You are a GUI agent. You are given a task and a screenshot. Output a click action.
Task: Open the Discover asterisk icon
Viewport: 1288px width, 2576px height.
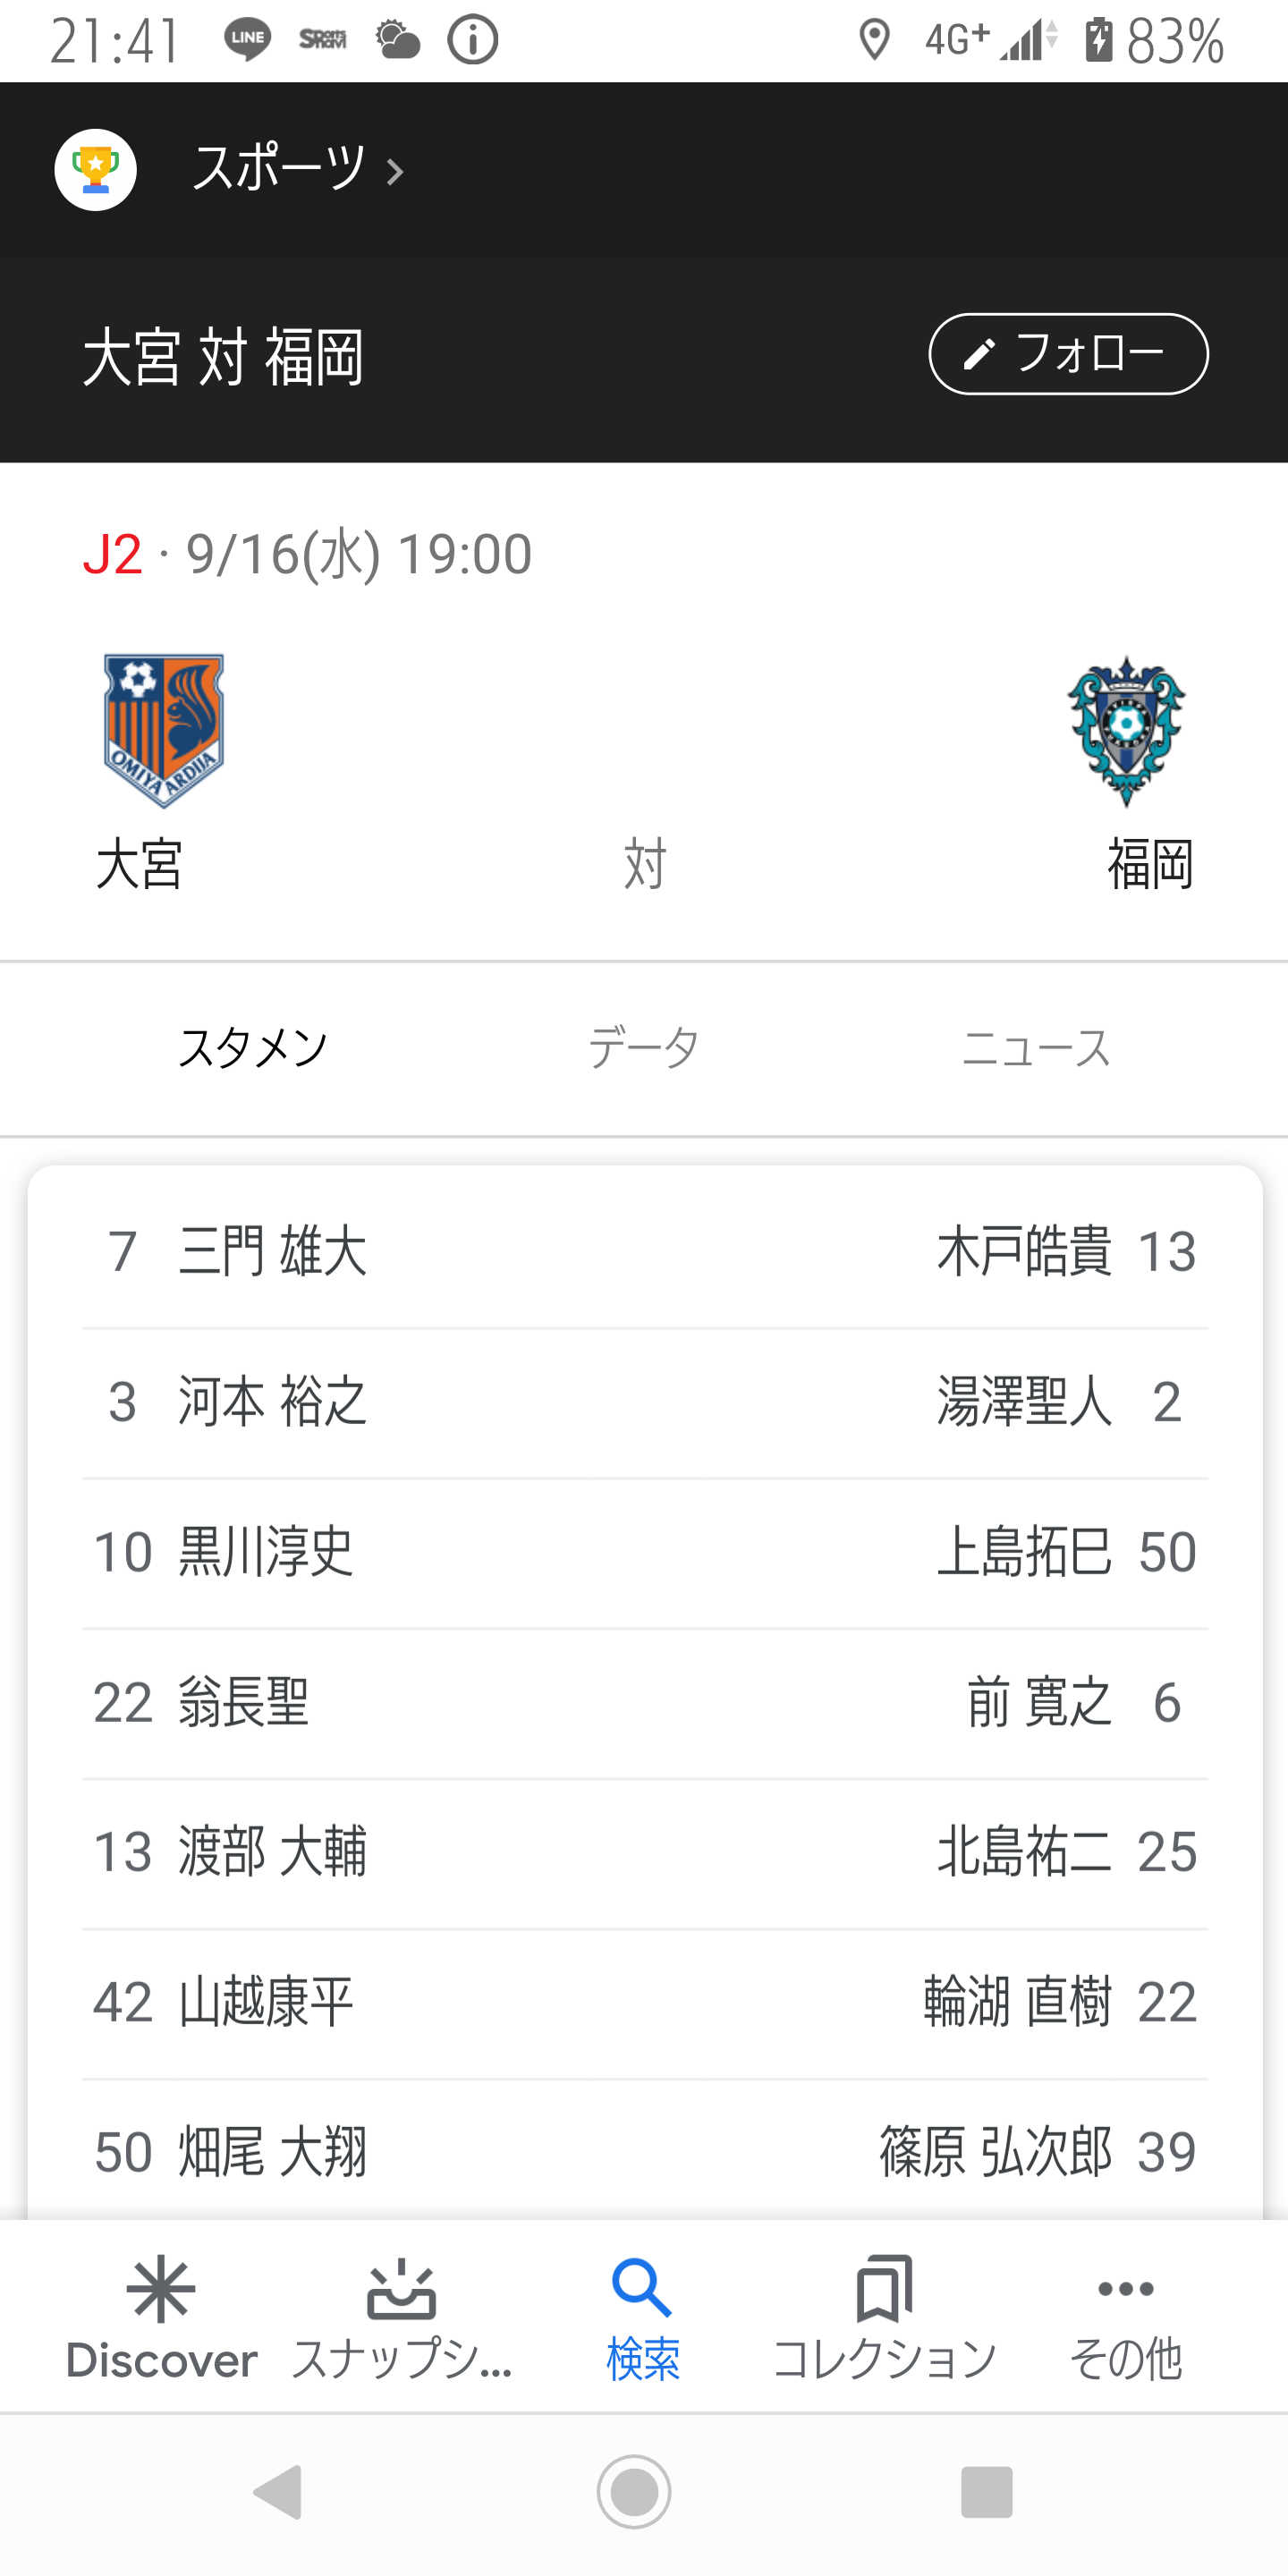tap(161, 2289)
